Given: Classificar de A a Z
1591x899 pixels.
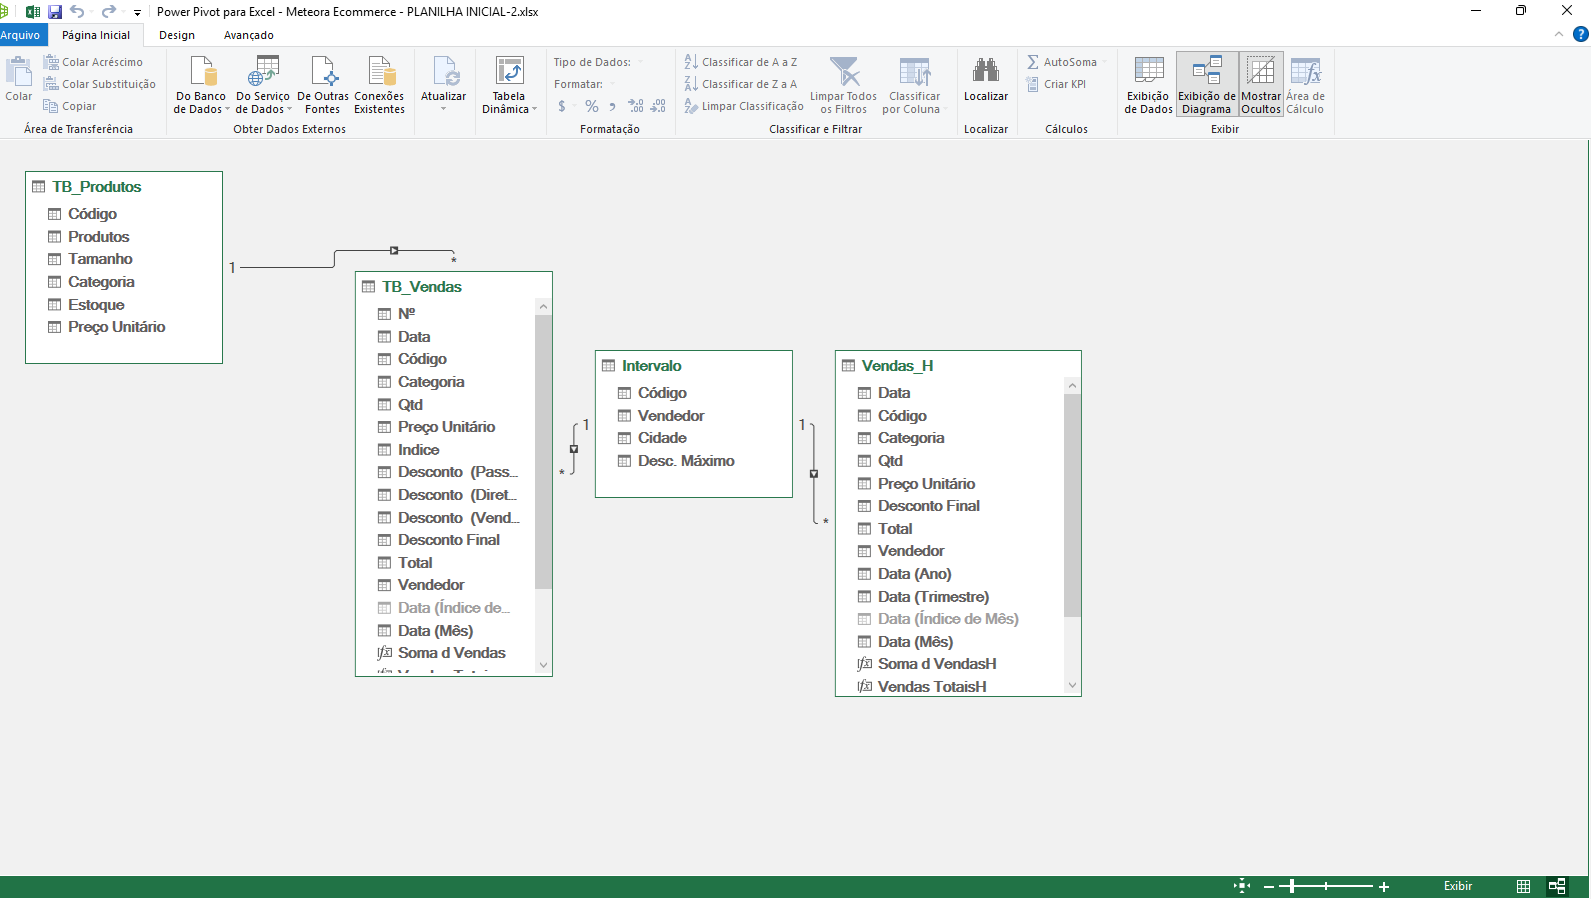Looking at the screenshot, I should point(741,62).
